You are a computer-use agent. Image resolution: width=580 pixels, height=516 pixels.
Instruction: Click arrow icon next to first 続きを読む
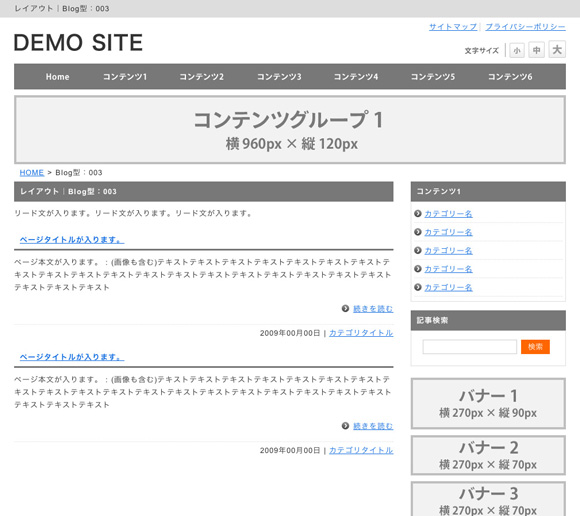345,308
